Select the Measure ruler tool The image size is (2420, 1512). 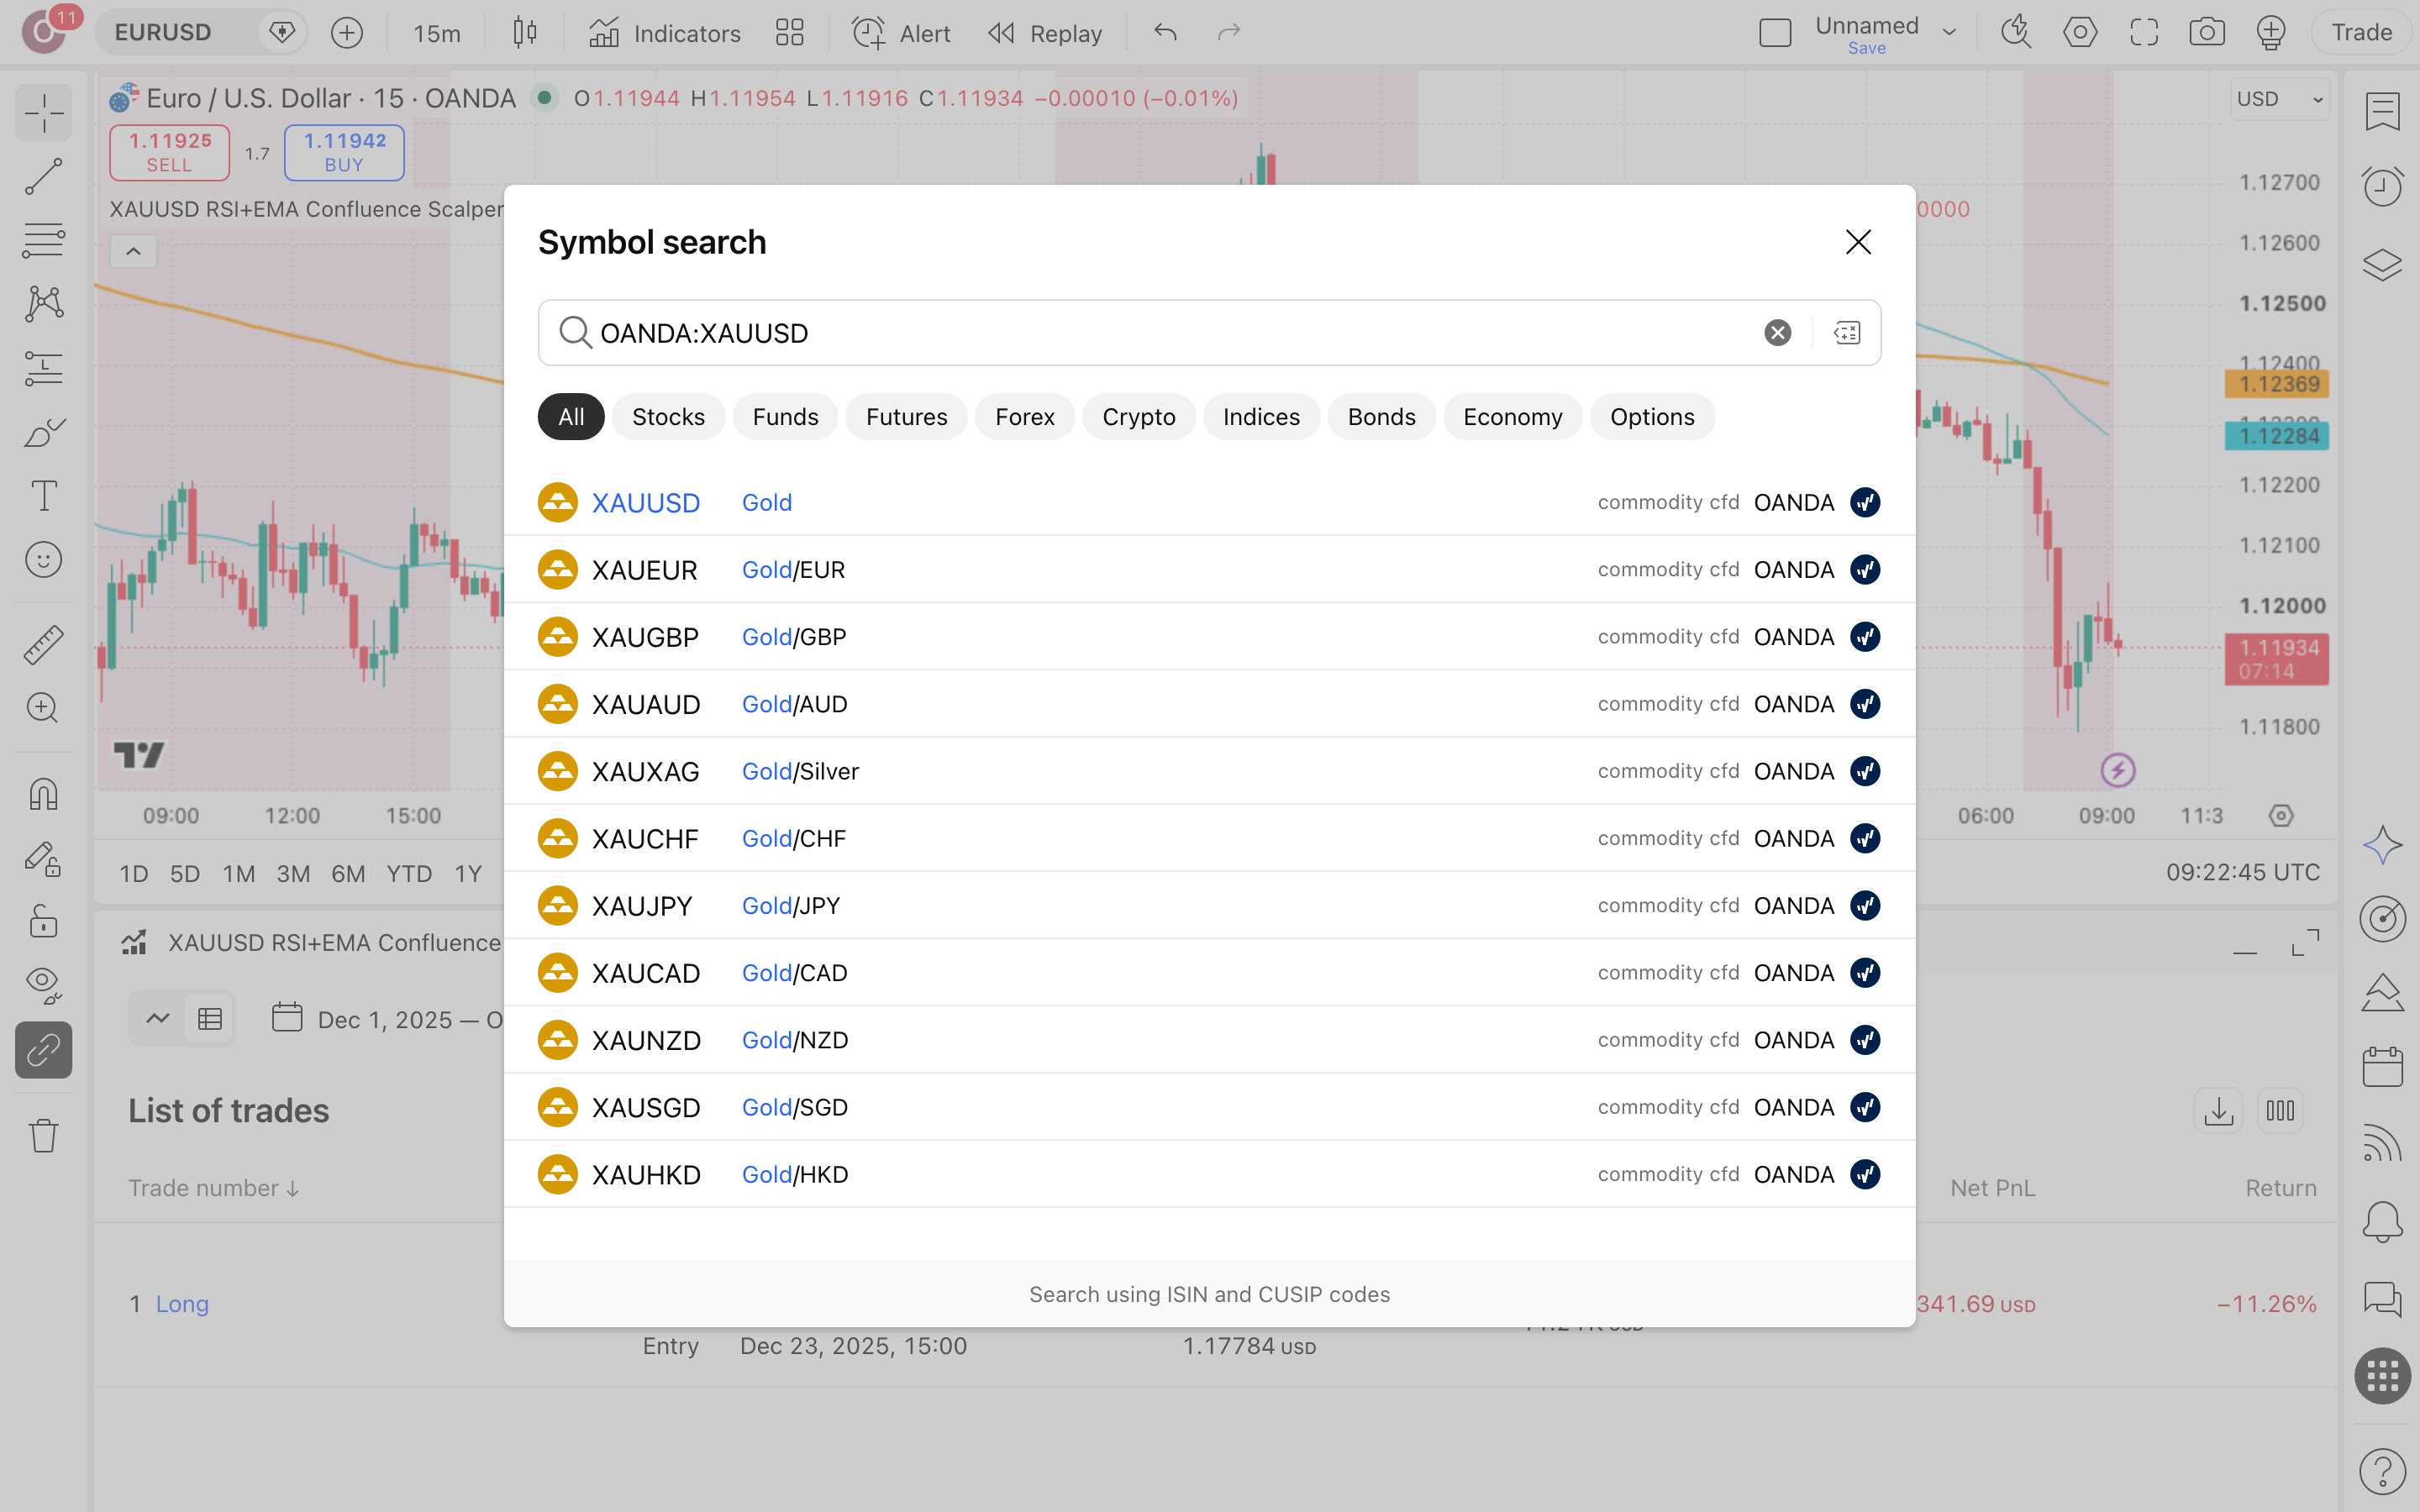(44, 645)
